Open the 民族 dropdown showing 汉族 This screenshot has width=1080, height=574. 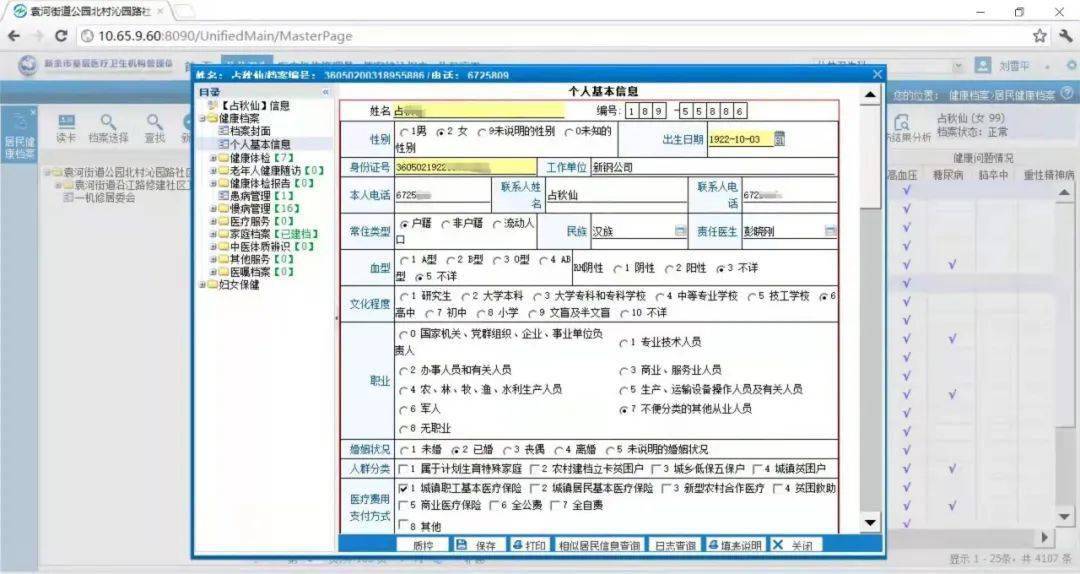[x=680, y=231]
